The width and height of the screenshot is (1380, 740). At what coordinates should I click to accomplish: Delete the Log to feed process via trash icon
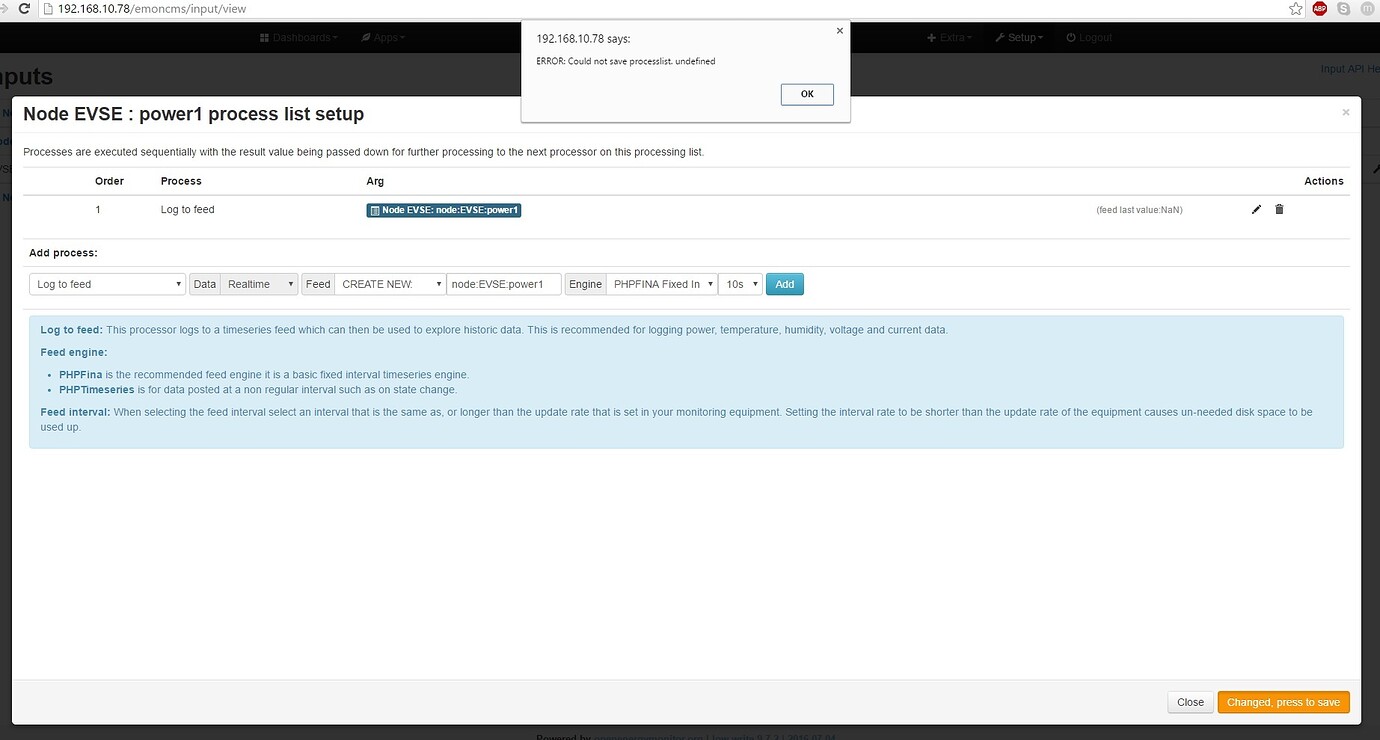1279,209
